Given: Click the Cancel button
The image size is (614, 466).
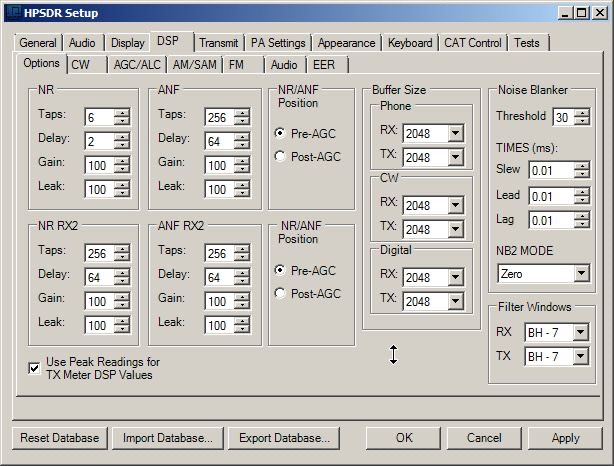Looking at the screenshot, I should coord(484,438).
